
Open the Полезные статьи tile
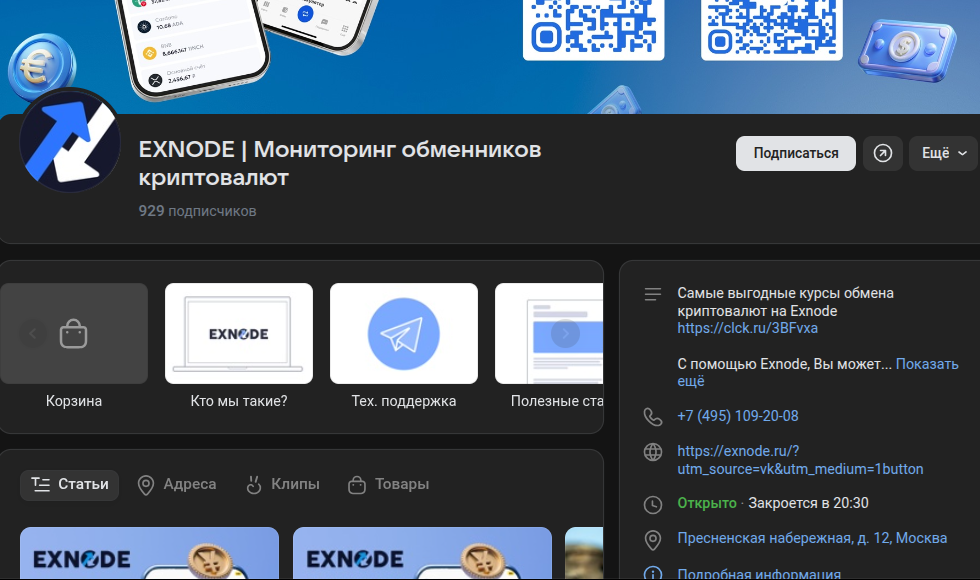[x=549, y=334]
